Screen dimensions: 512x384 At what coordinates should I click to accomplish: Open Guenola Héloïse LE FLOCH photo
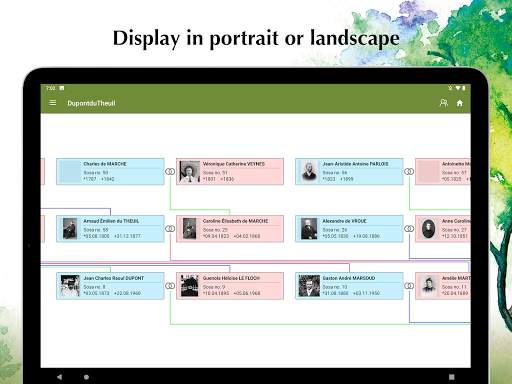tap(189, 286)
